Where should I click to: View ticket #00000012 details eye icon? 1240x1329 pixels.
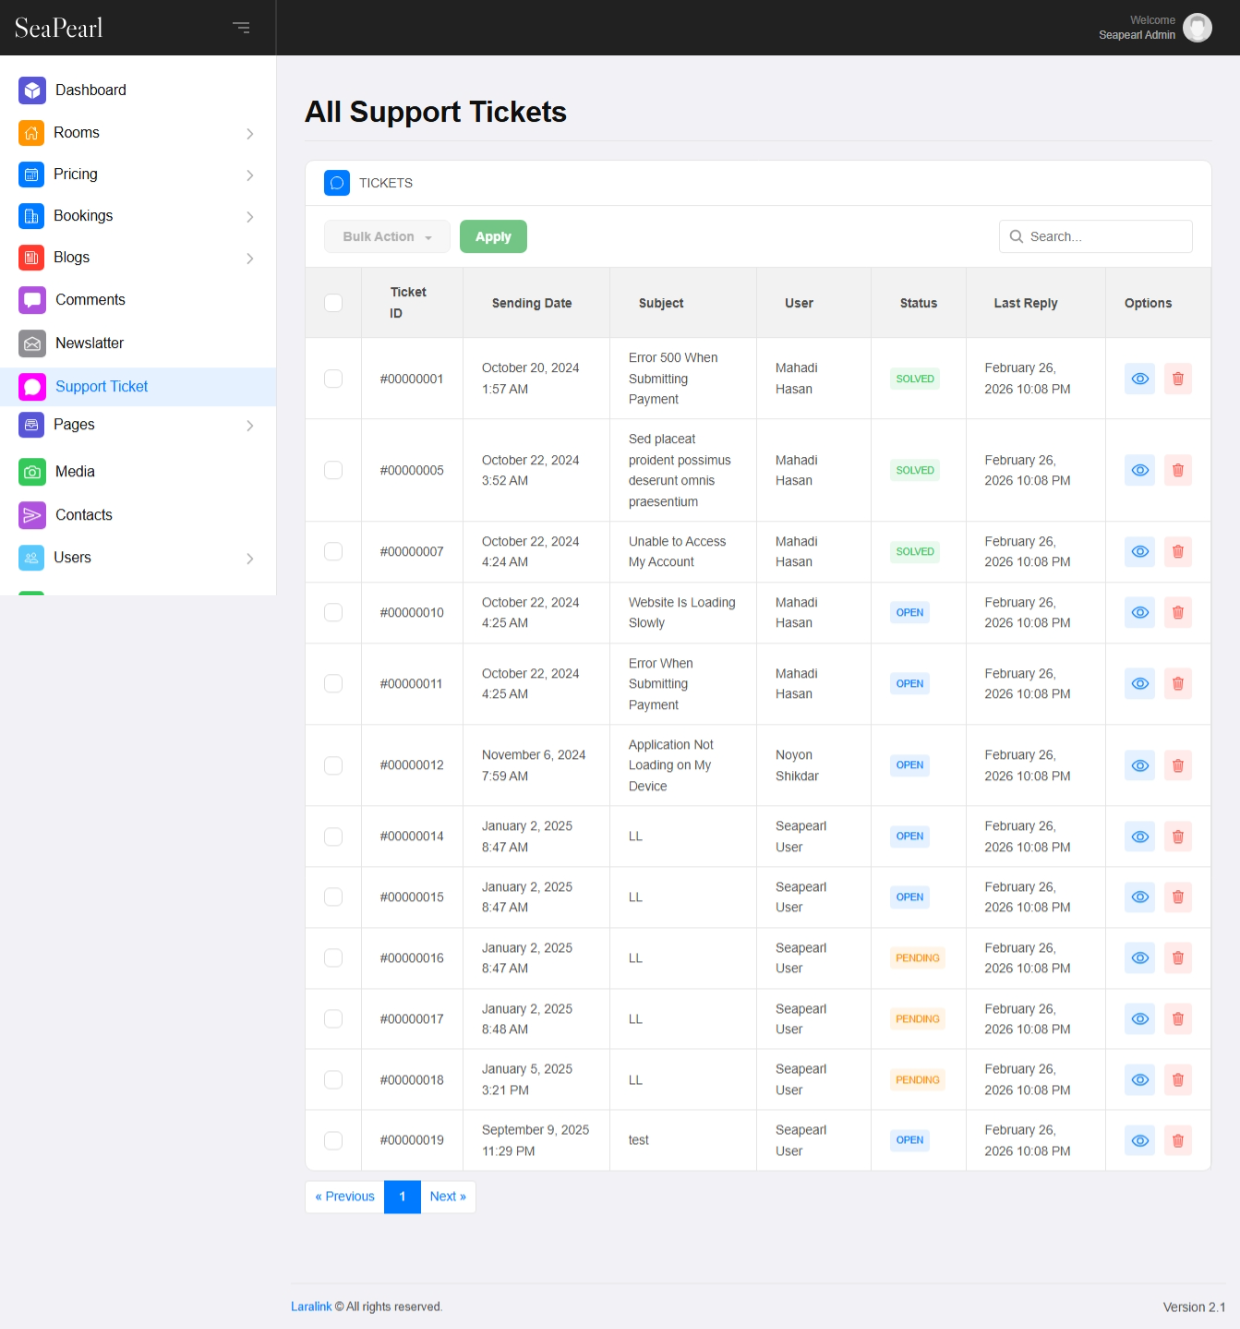pyautogui.click(x=1139, y=766)
